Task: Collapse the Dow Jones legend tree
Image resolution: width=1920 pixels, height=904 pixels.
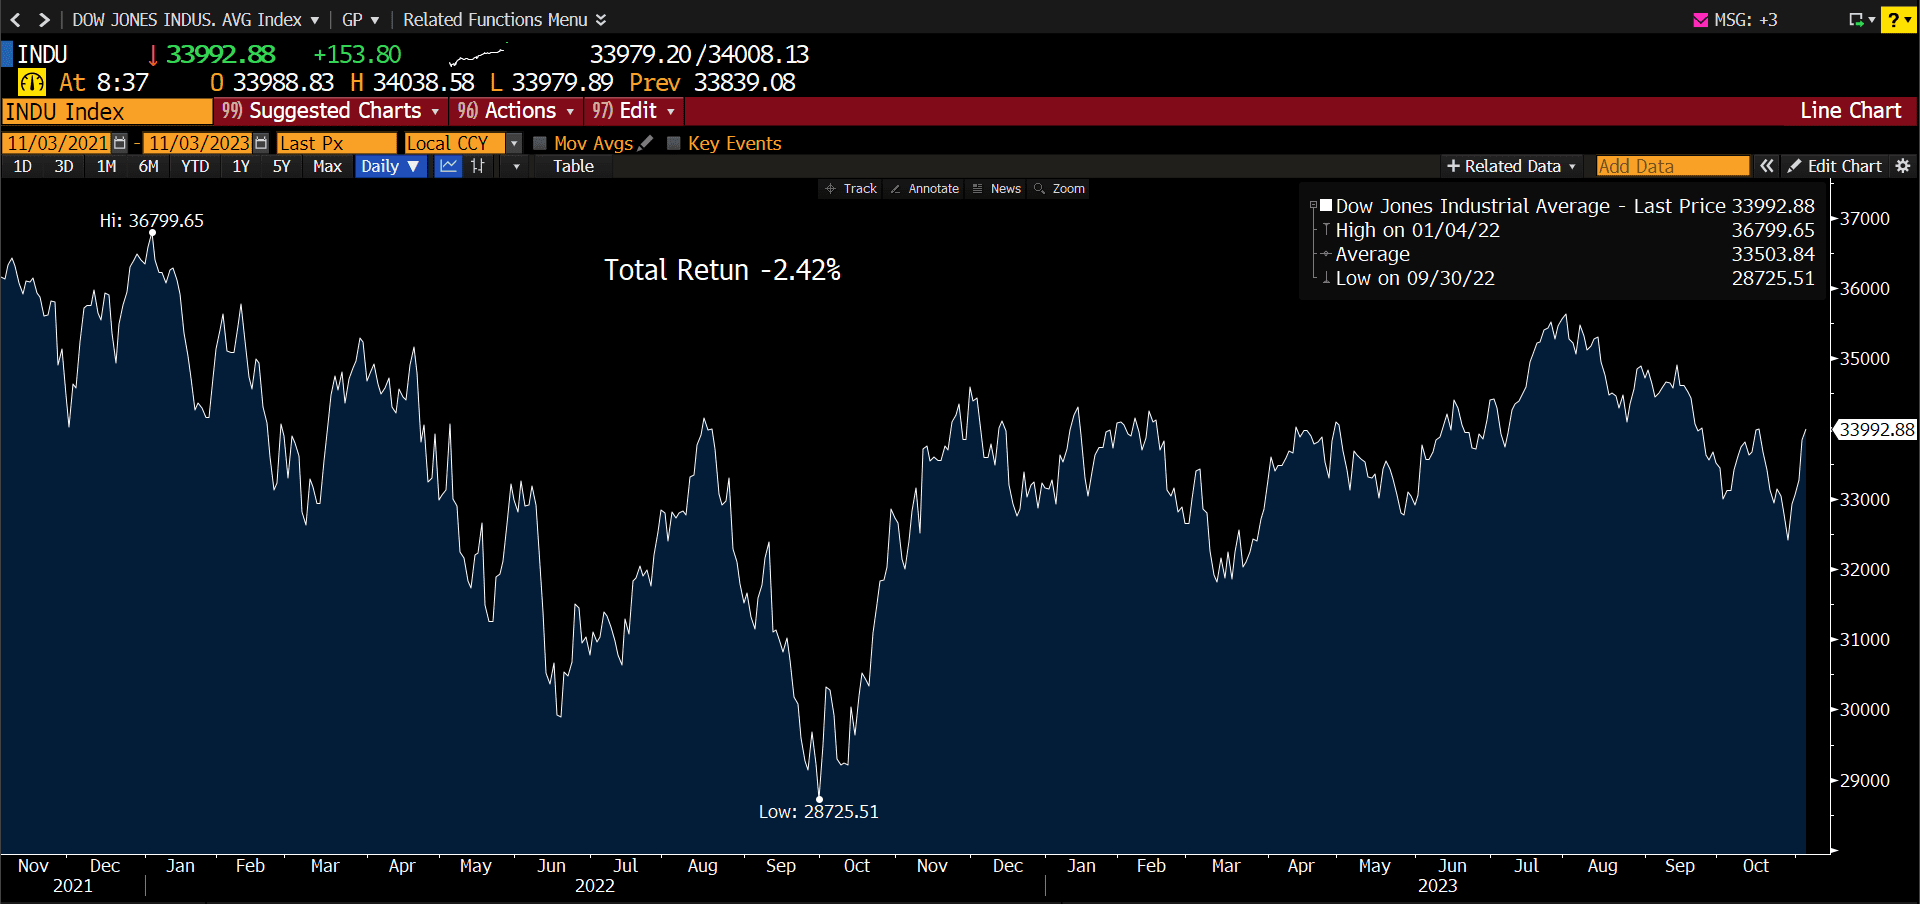Action: point(1313,206)
